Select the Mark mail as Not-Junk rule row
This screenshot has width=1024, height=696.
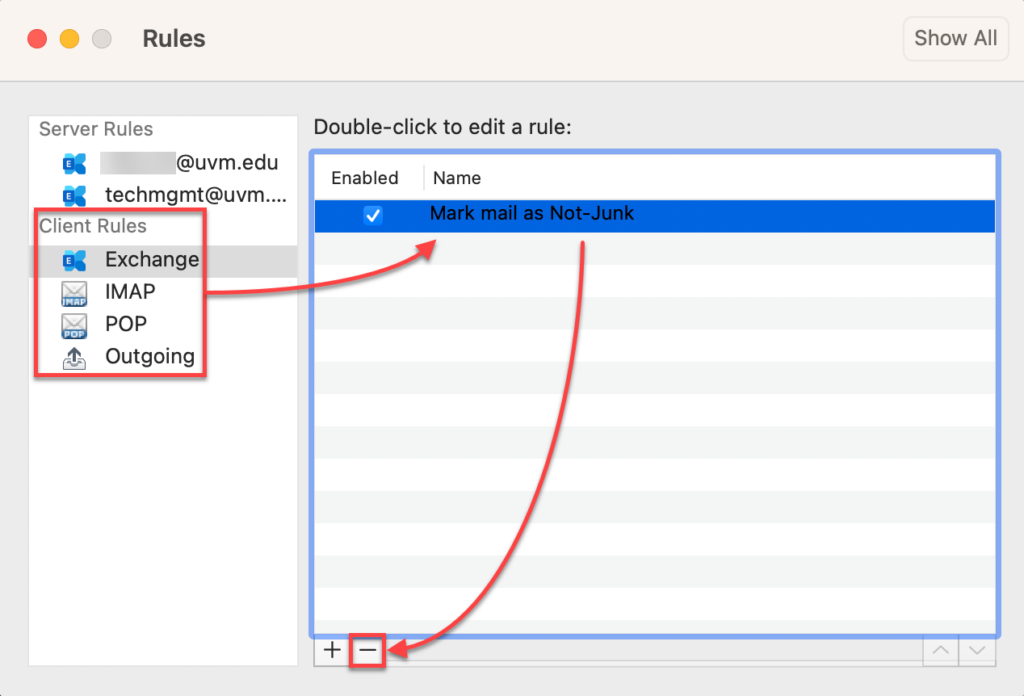coord(530,213)
